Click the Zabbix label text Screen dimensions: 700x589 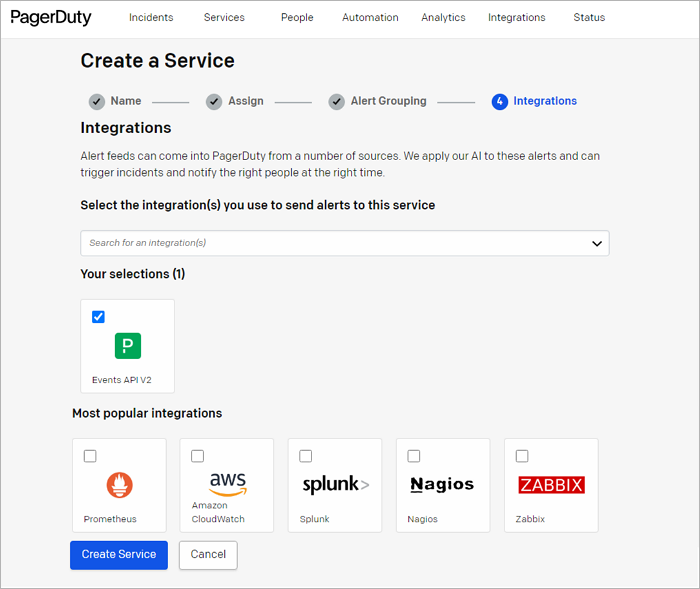530,519
